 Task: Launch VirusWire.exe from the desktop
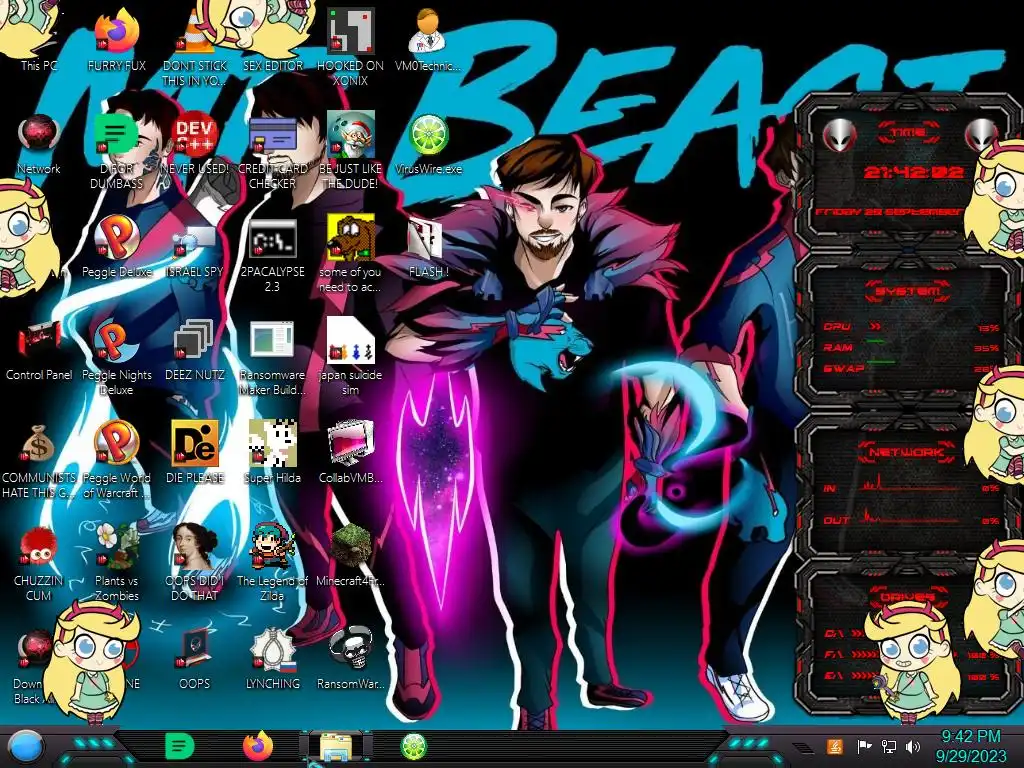coord(428,144)
